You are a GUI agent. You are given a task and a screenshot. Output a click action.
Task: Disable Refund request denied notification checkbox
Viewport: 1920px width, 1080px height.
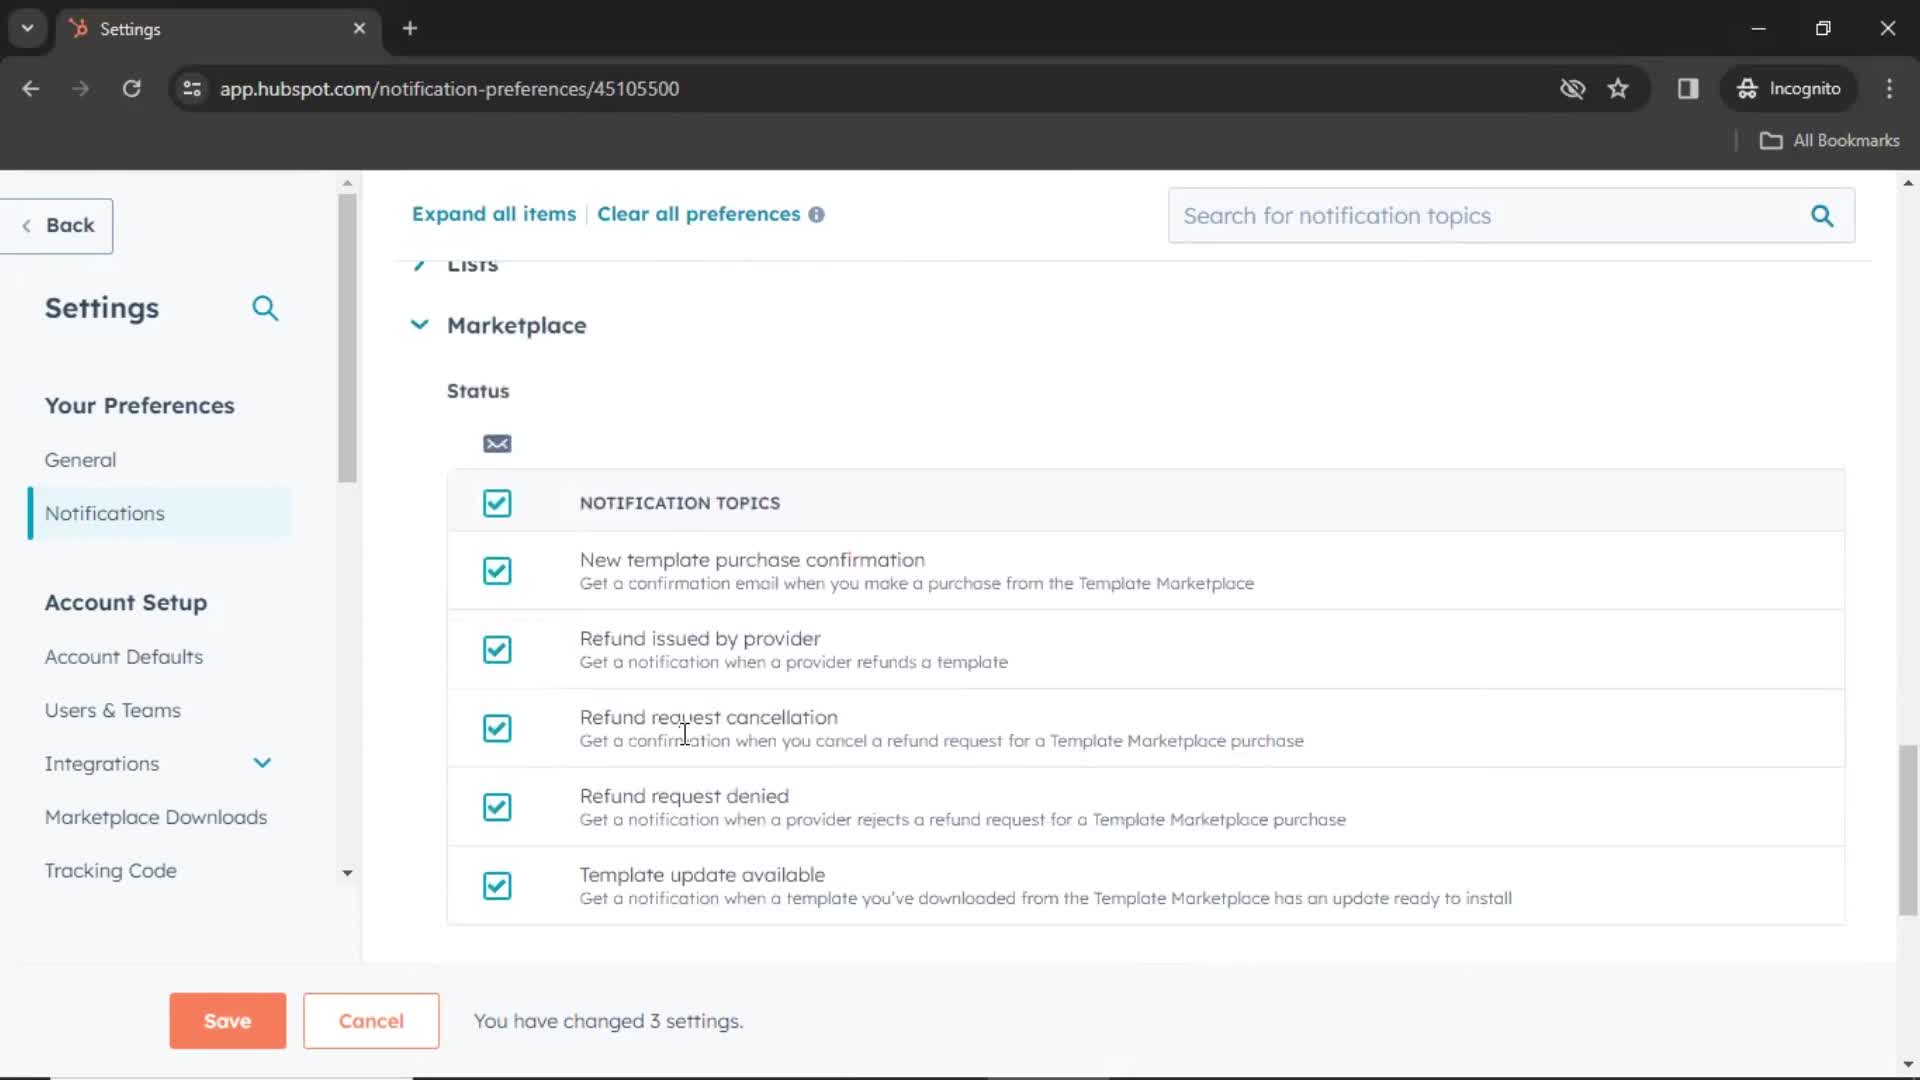point(497,807)
